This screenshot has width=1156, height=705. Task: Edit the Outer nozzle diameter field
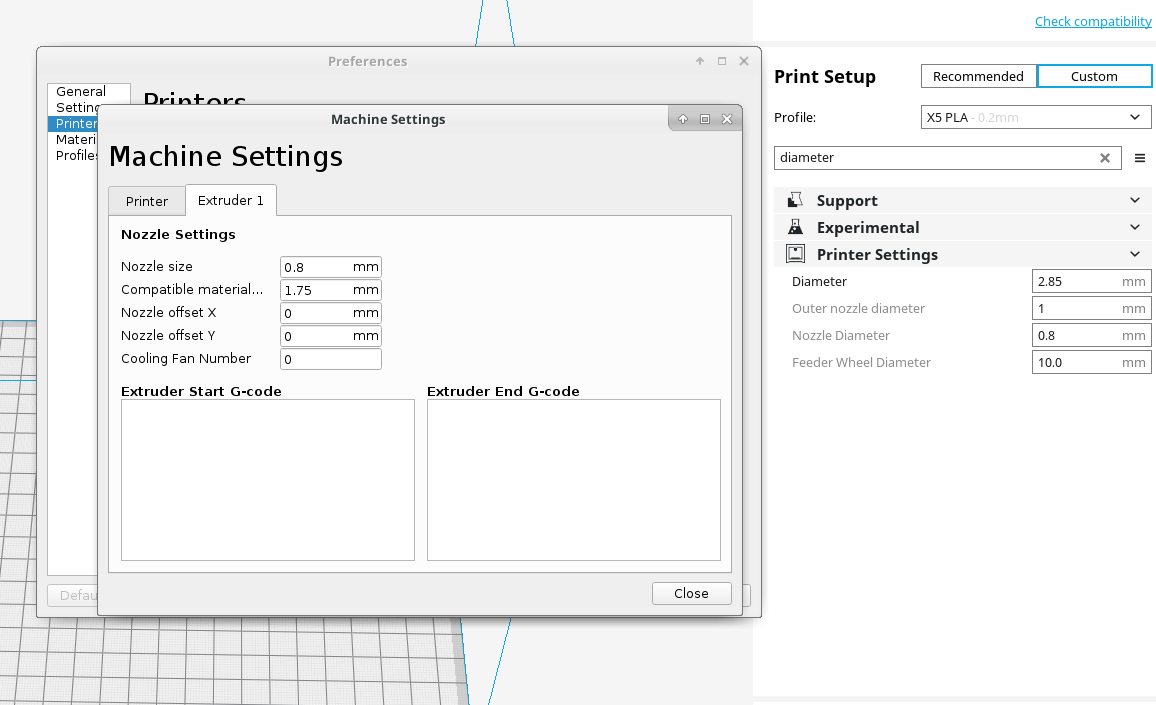coord(1091,308)
